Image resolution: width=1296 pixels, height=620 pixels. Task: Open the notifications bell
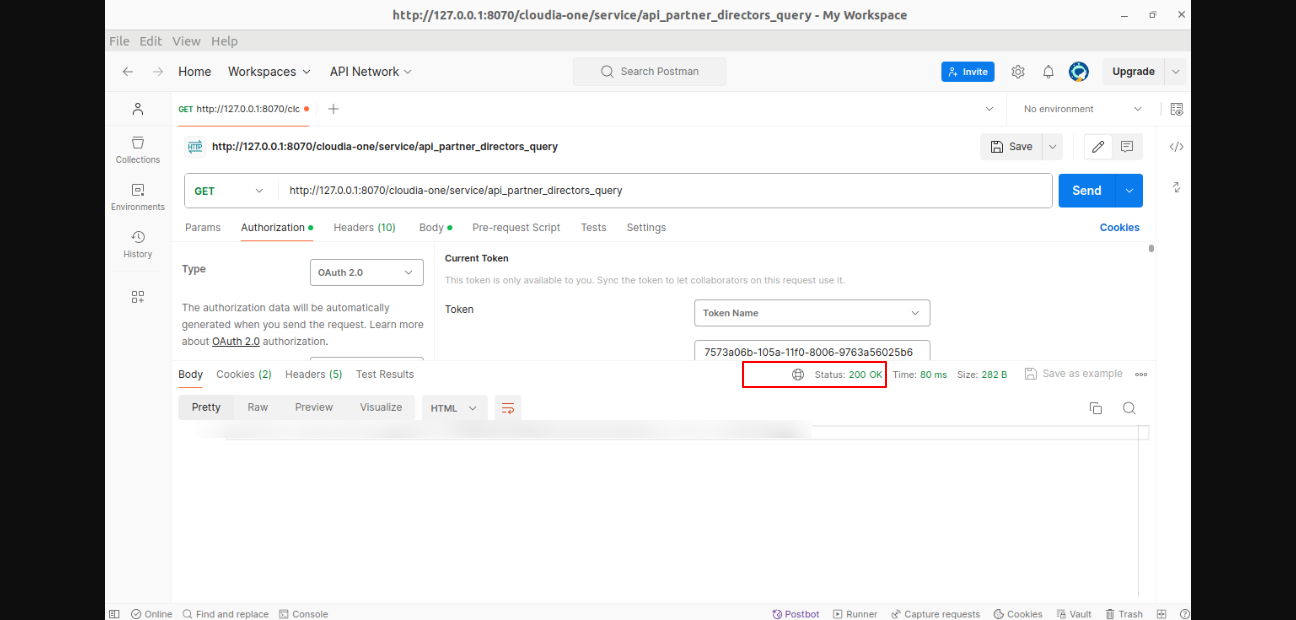pyautogui.click(x=1048, y=72)
